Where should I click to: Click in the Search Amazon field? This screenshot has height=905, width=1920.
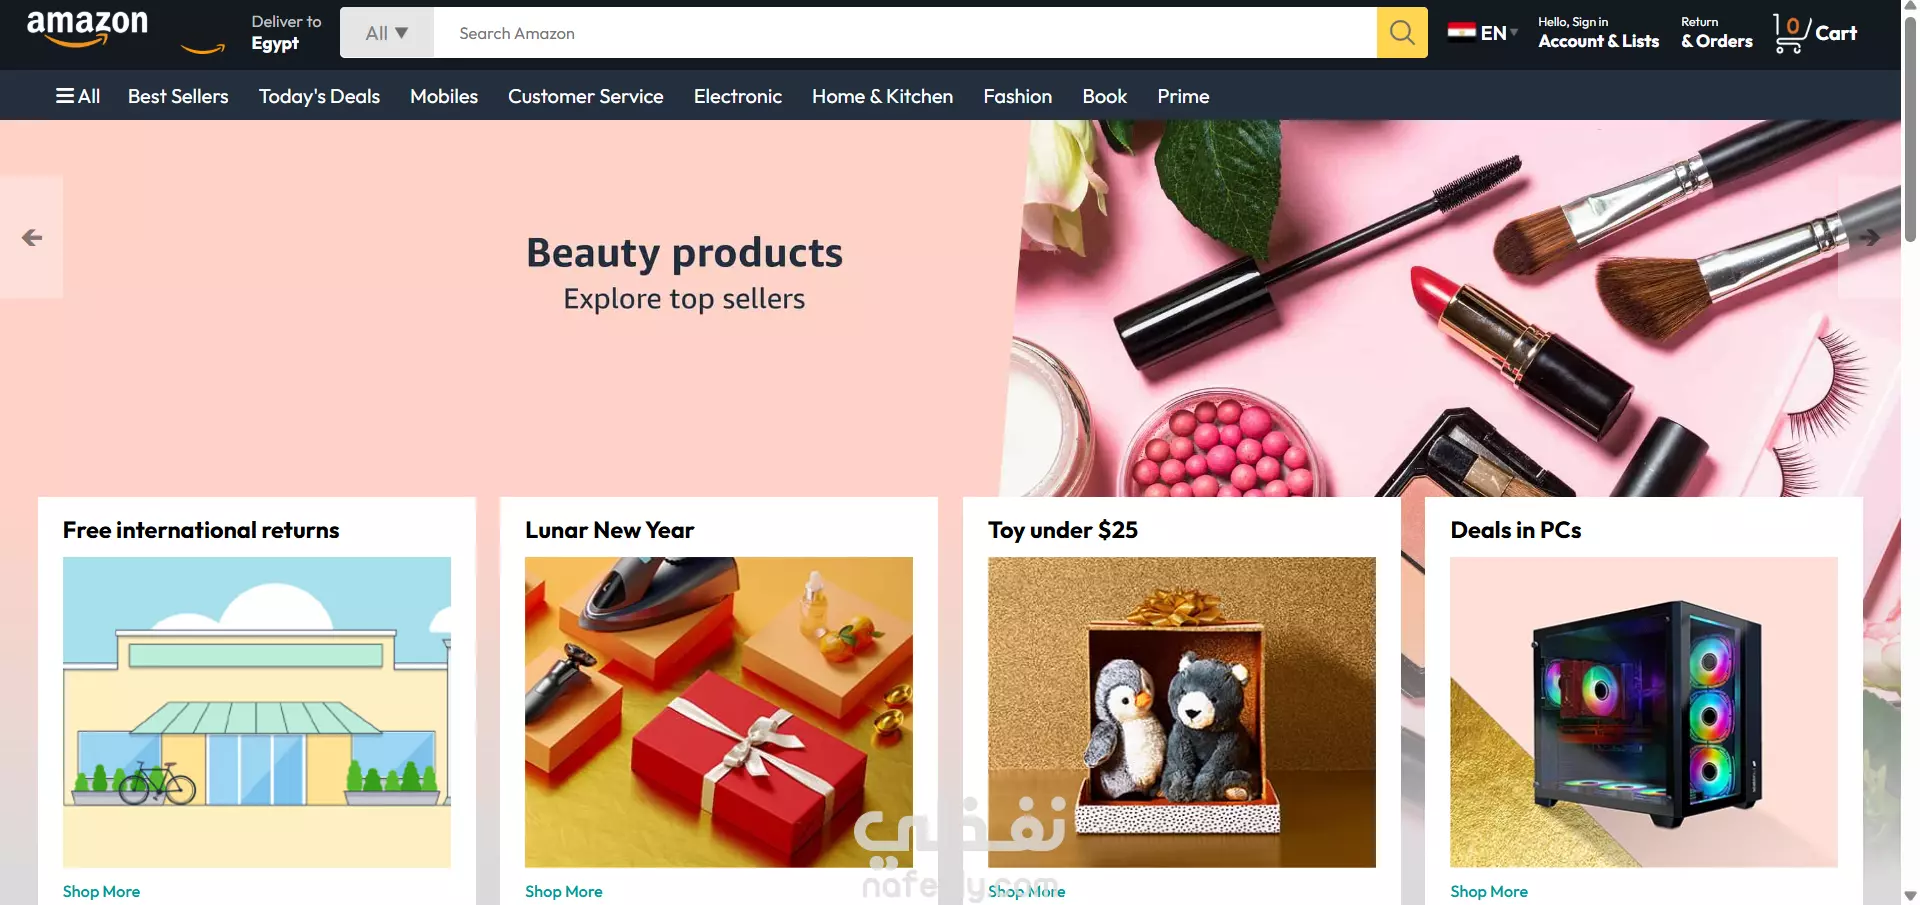[905, 33]
